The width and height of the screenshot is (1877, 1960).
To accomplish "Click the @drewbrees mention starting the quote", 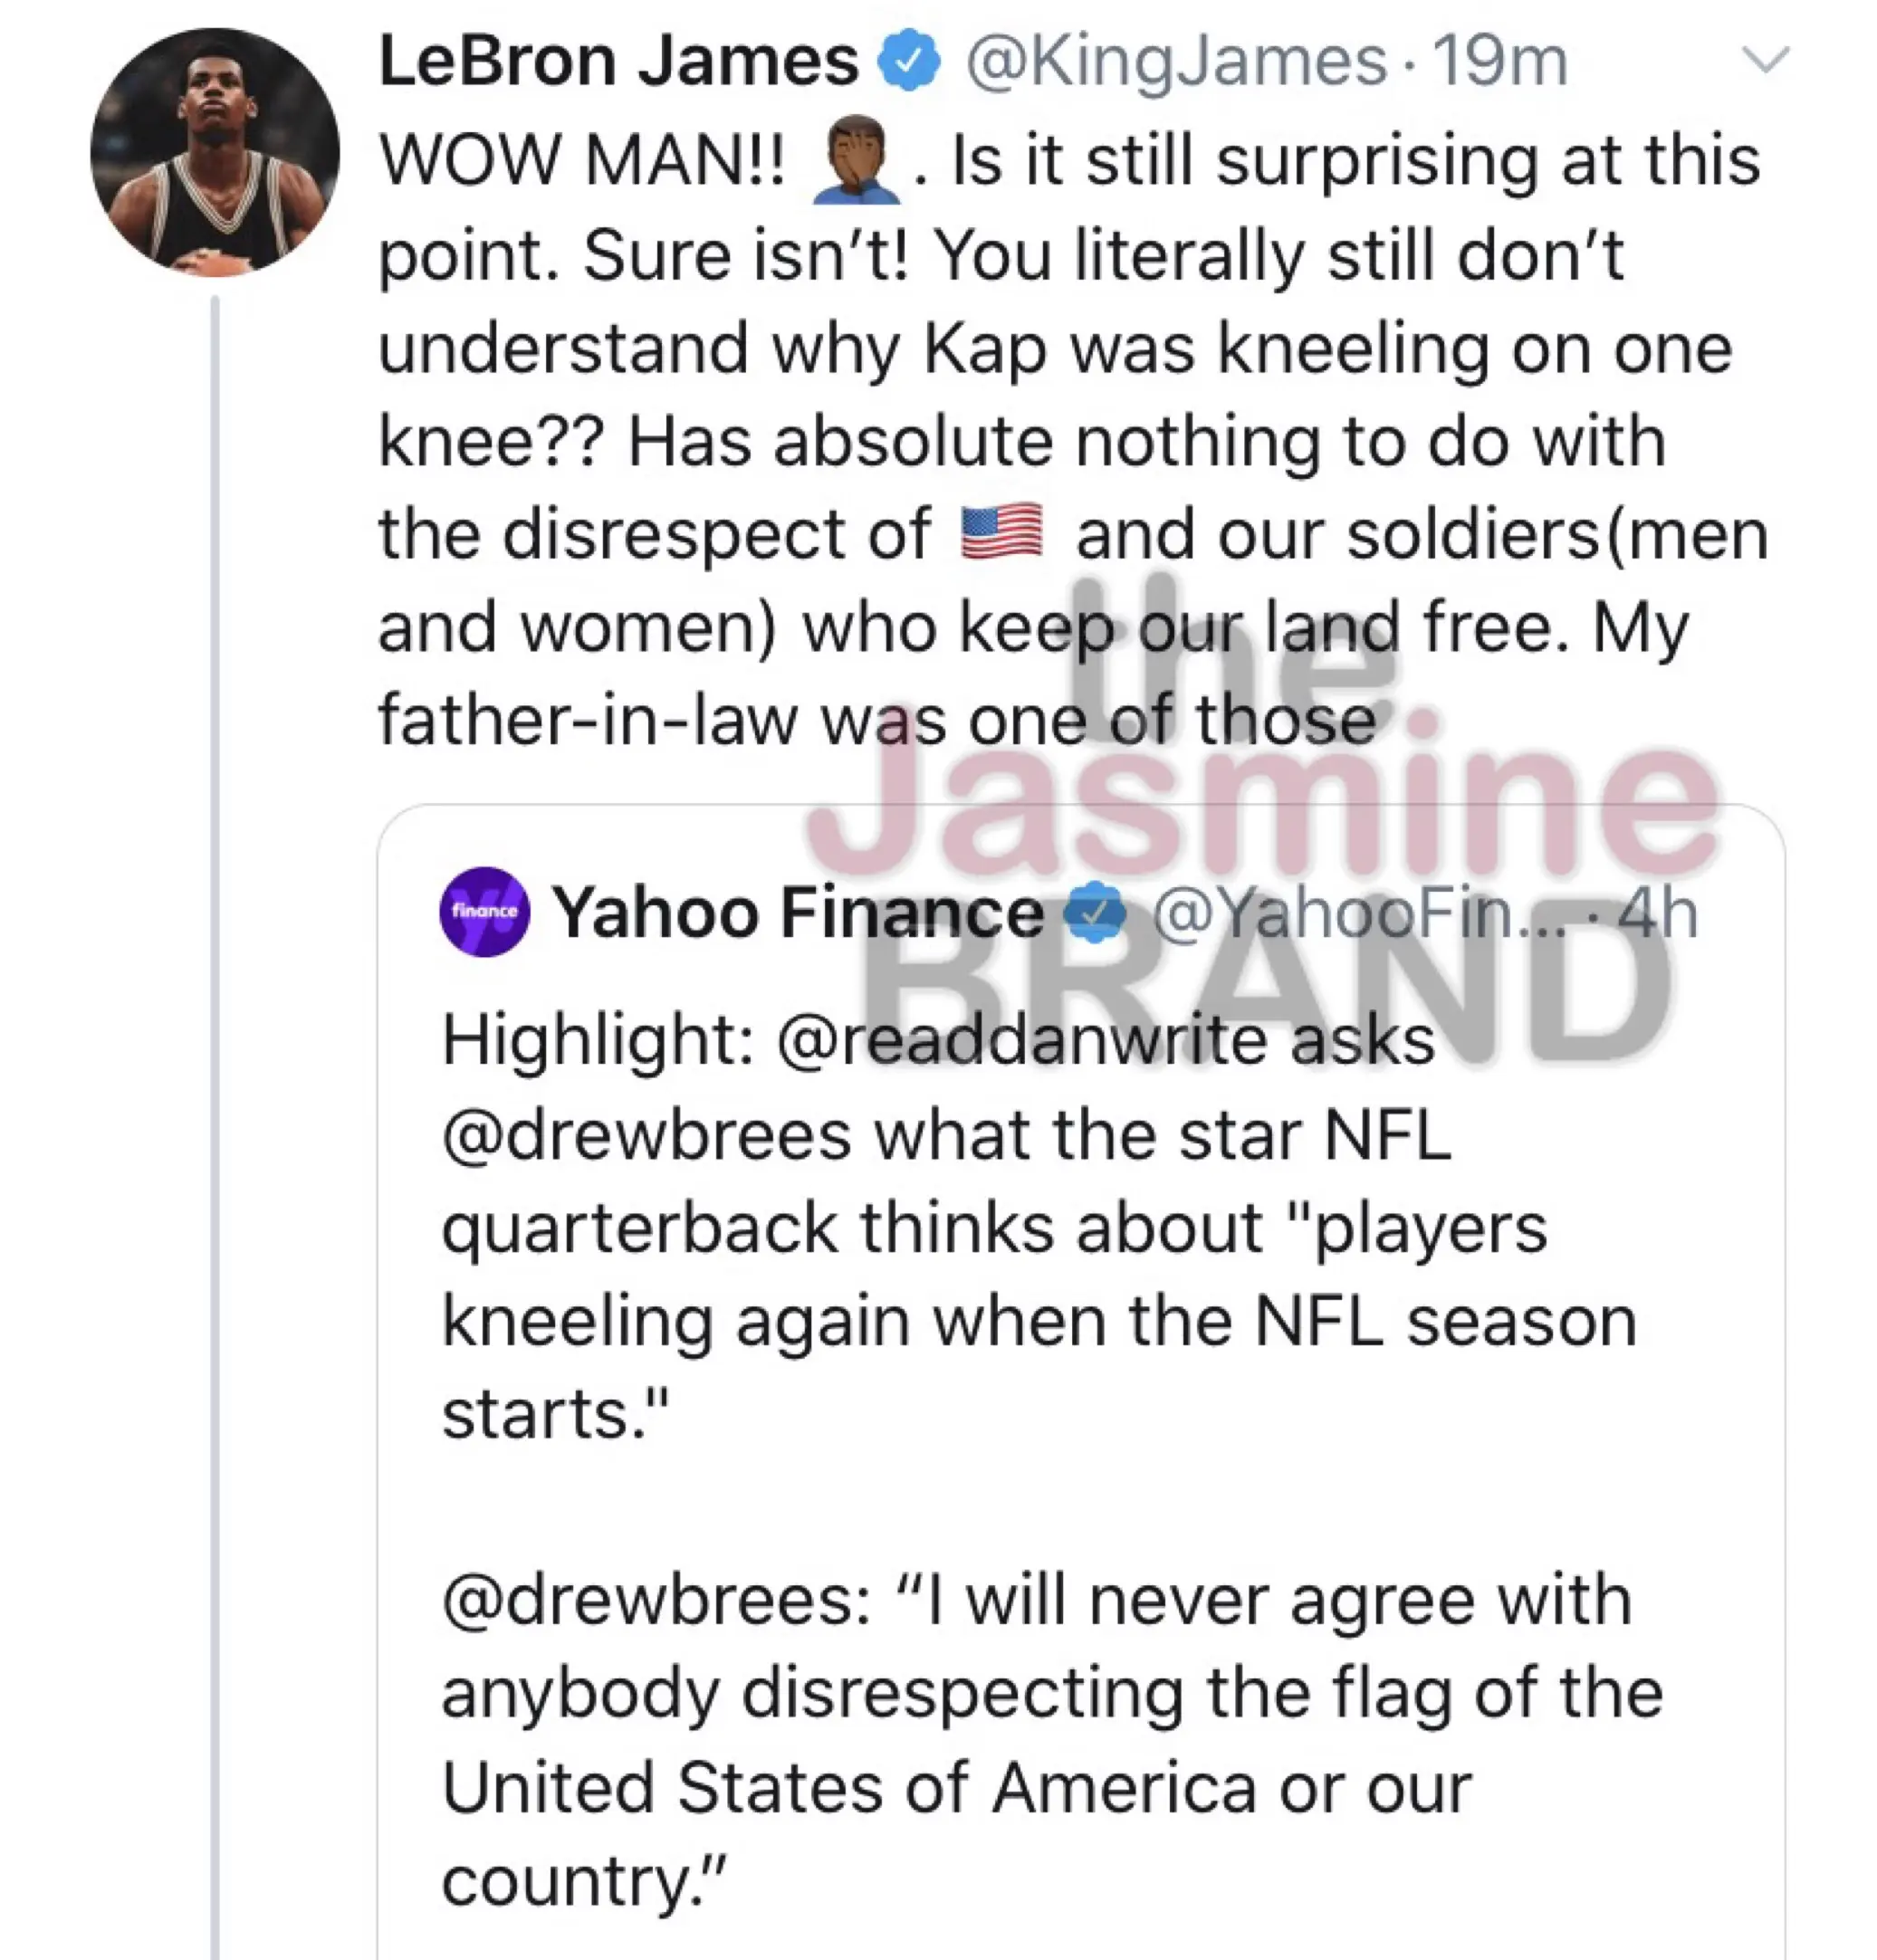I will click(646, 1600).
